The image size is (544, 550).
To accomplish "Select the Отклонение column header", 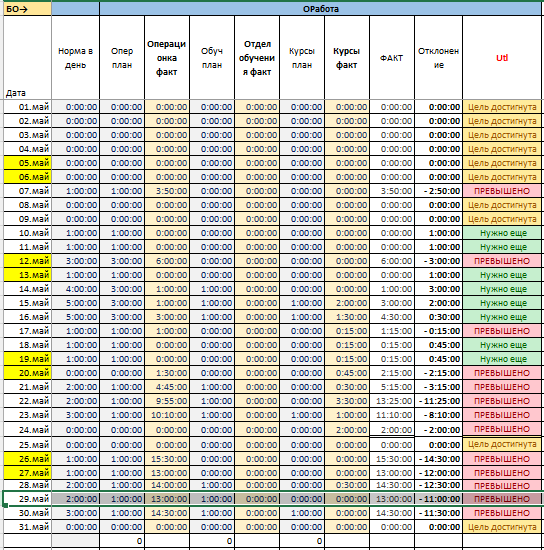I will (x=438, y=58).
